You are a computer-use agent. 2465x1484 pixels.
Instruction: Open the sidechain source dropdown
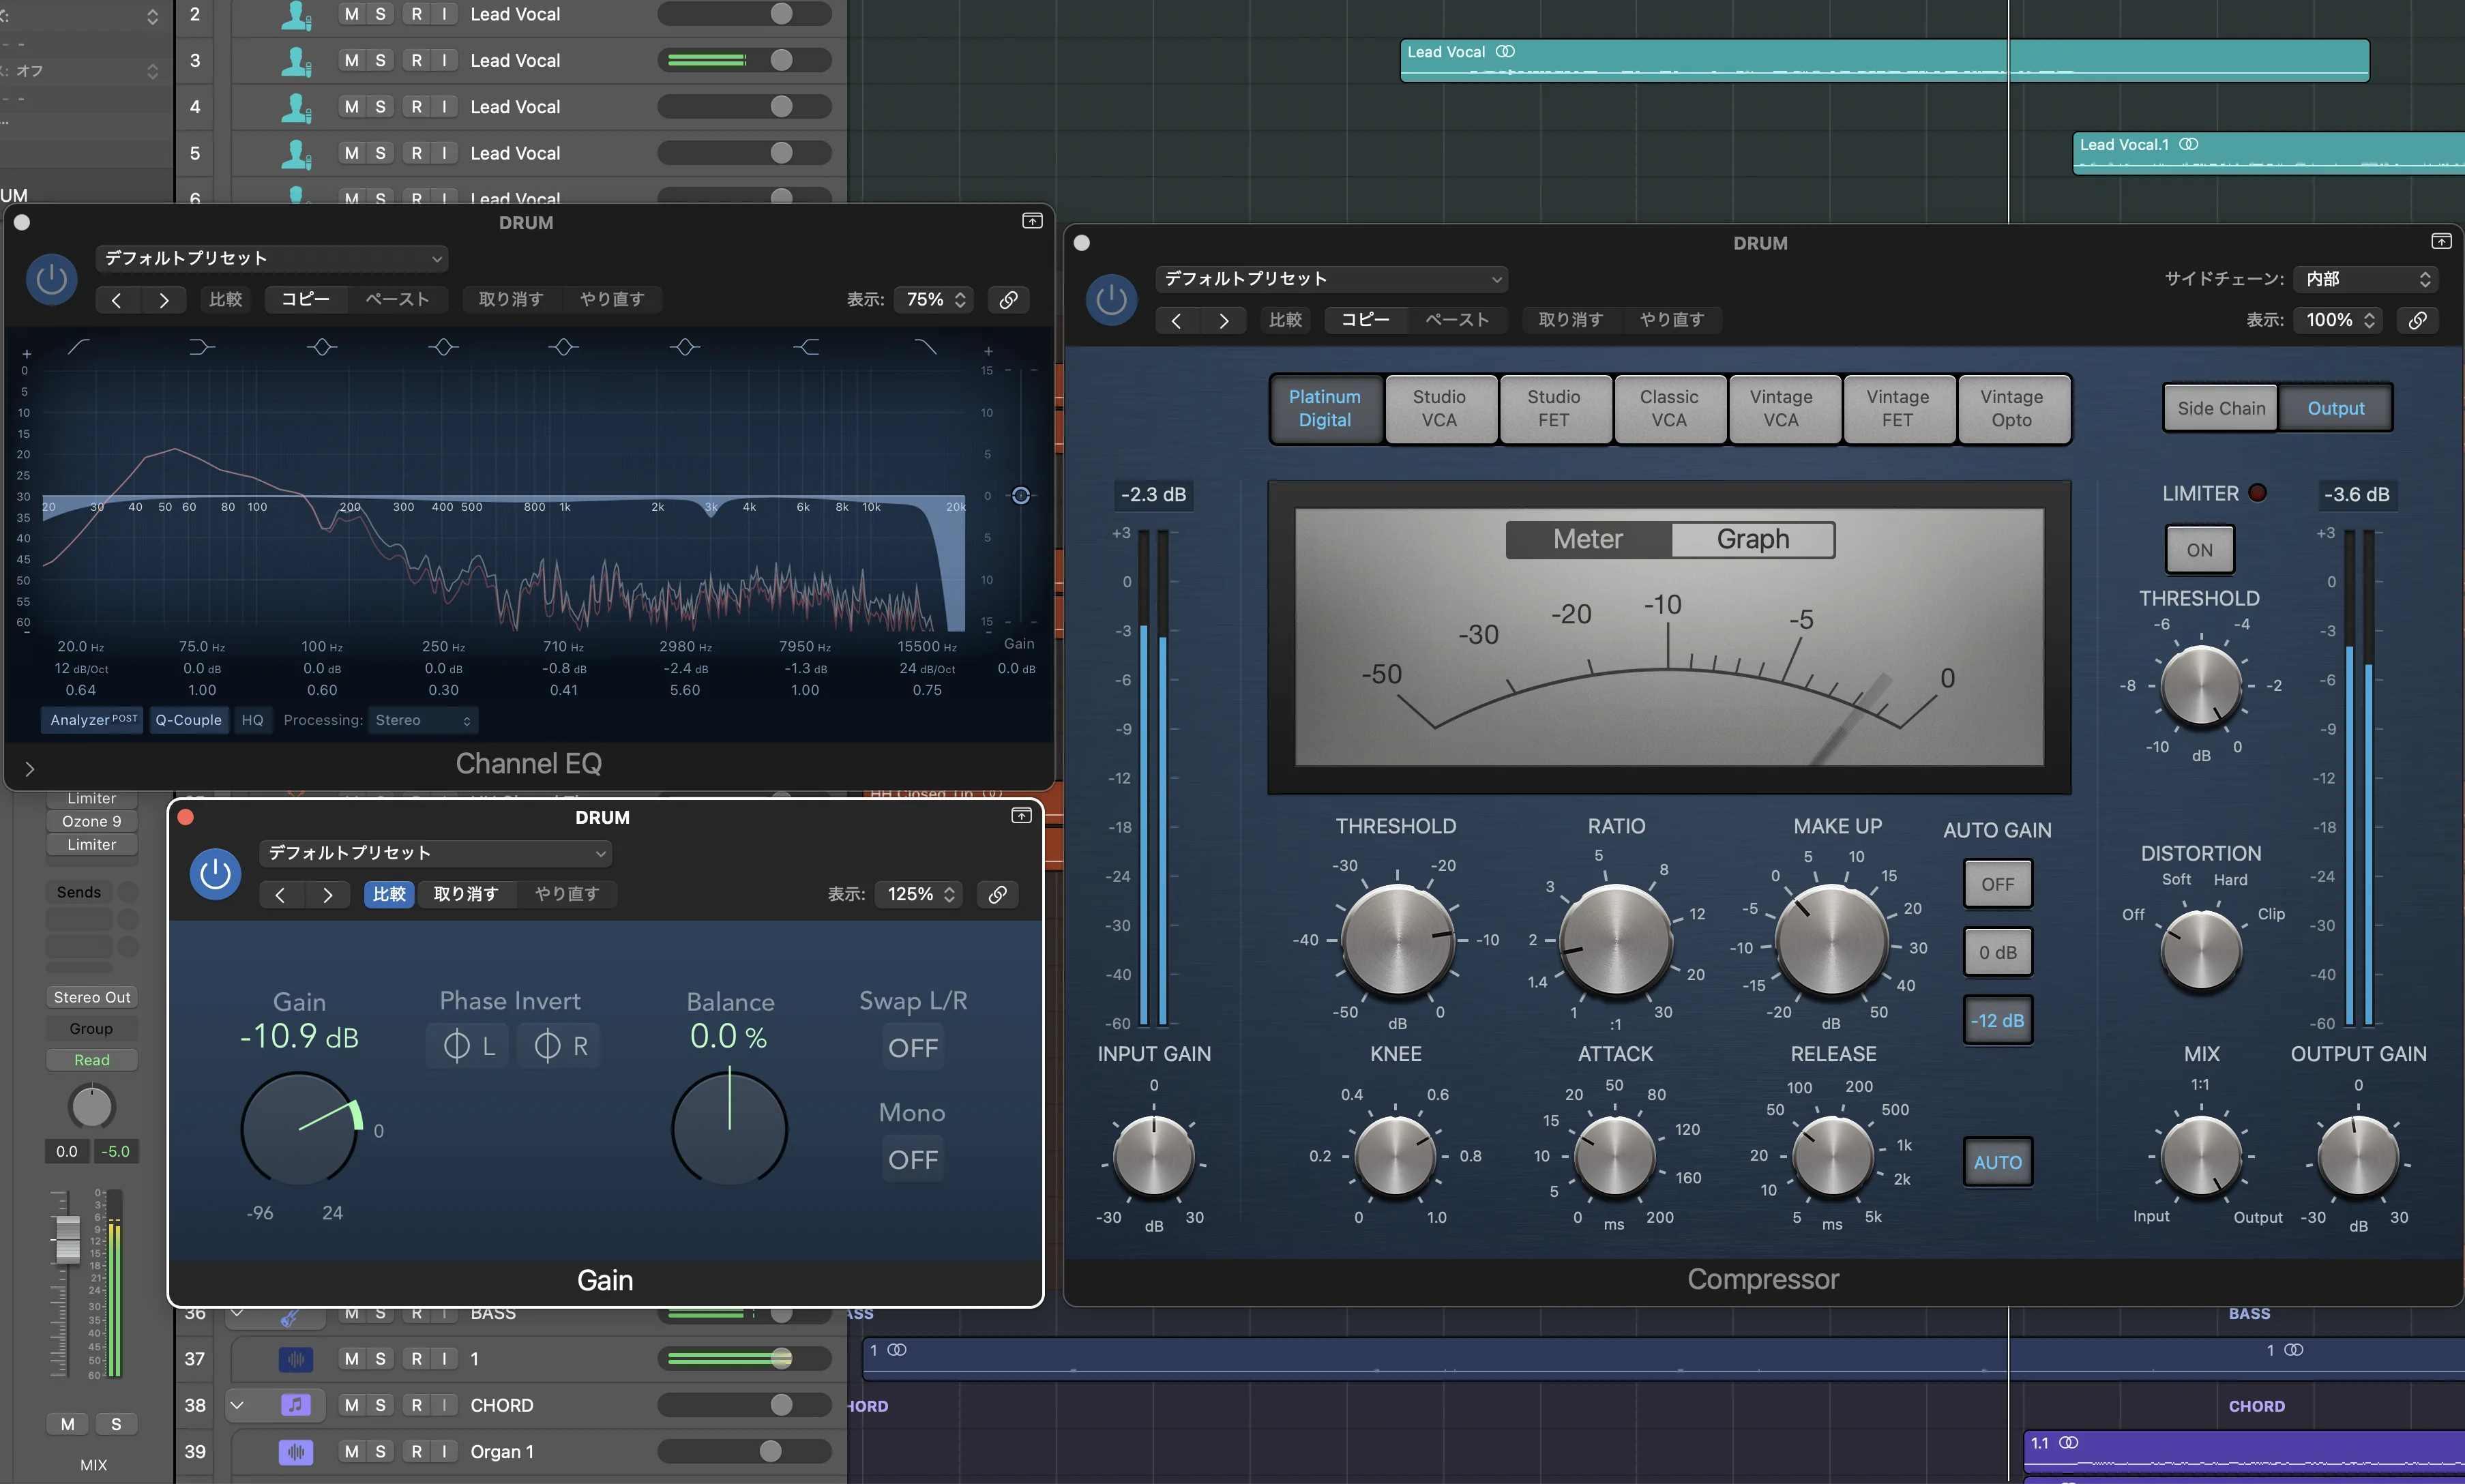[2366, 279]
